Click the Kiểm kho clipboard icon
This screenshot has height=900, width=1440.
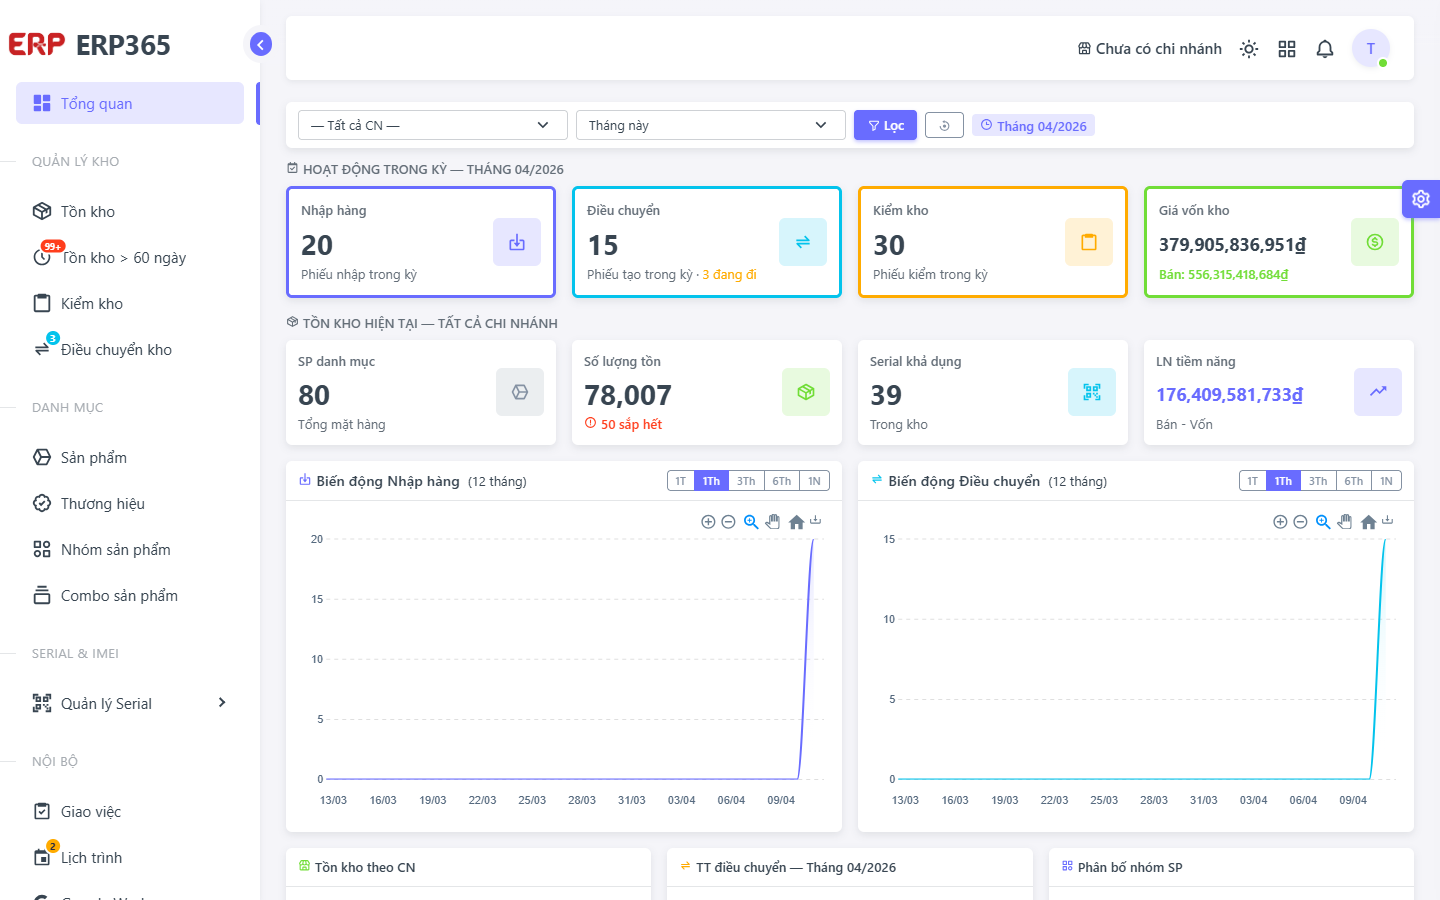(1089, 242)
